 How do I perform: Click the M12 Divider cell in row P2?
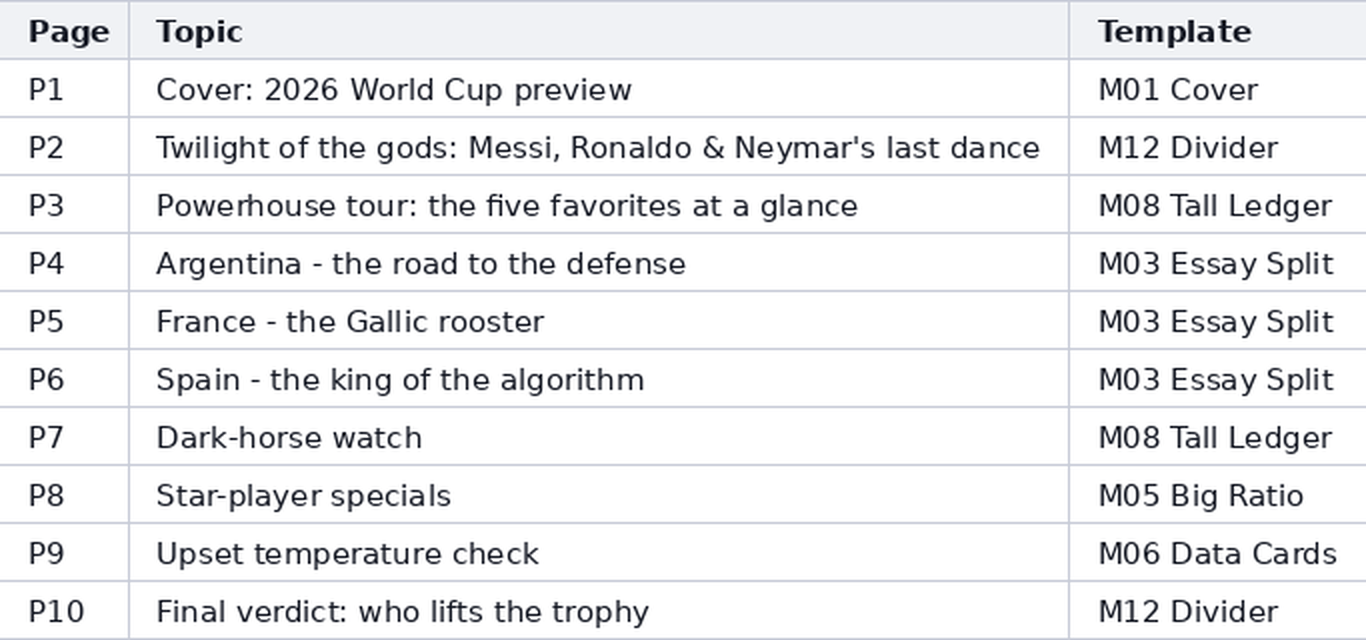tap(1218, 147)
